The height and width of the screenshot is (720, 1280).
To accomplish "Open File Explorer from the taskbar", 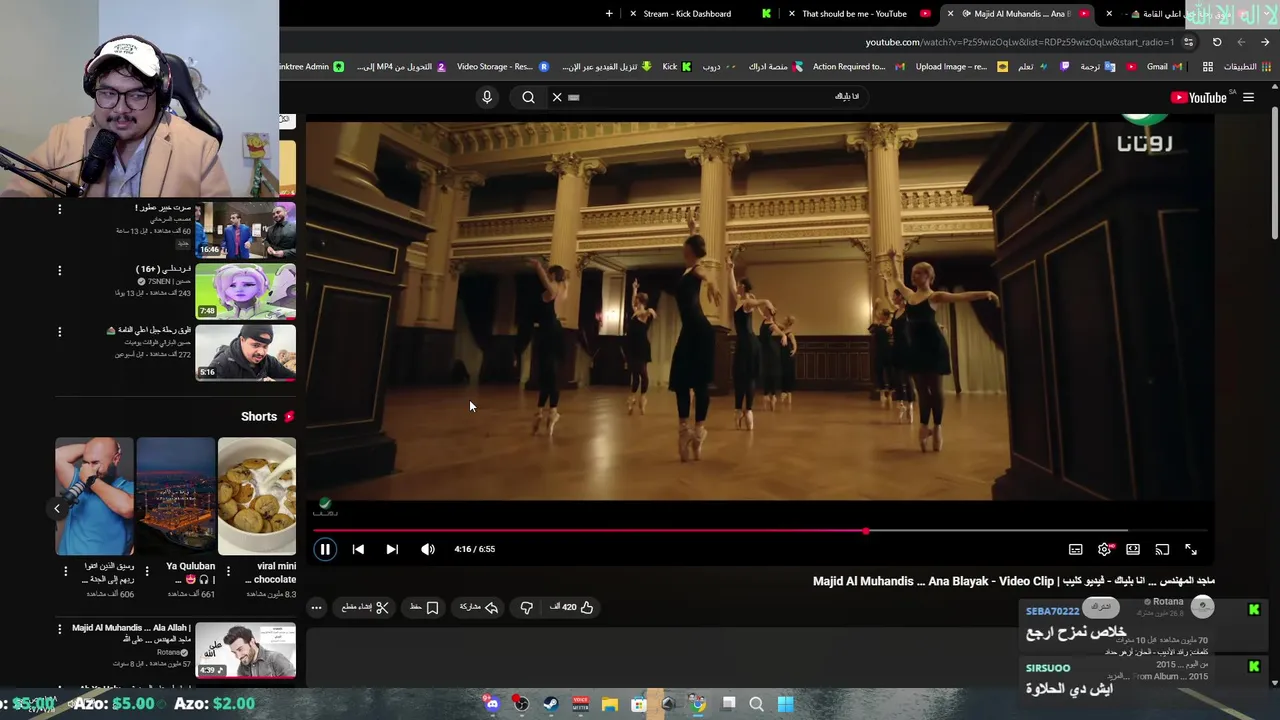I will coord(609,704).
